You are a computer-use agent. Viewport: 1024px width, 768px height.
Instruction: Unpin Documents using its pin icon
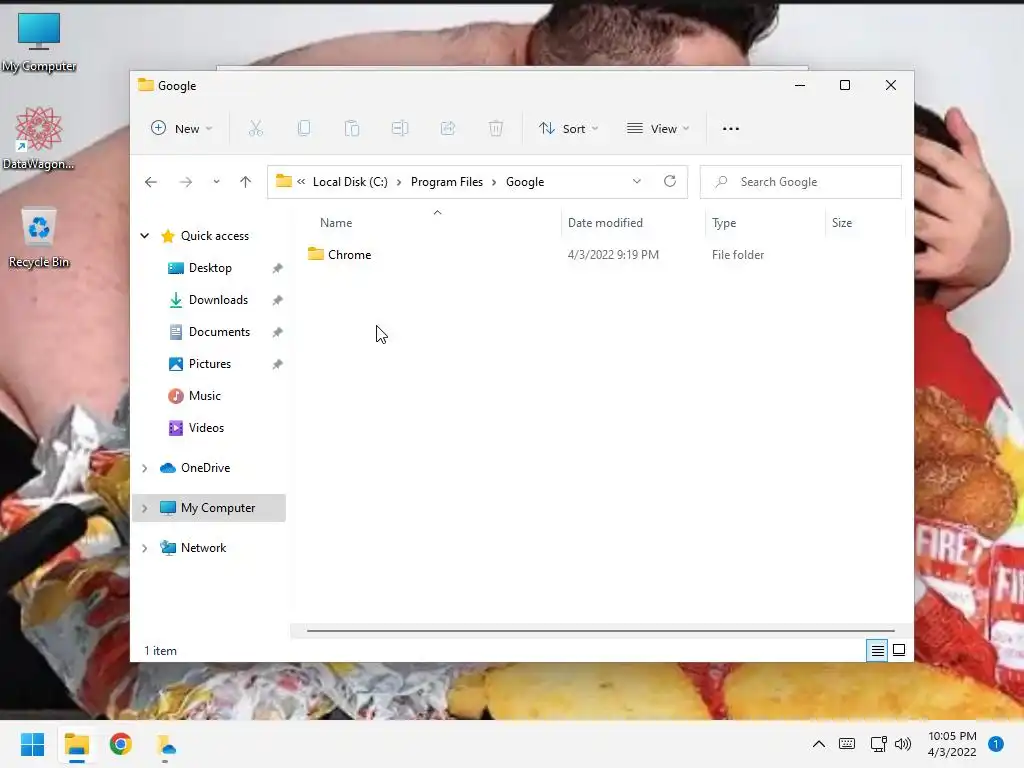coord(278,332)
